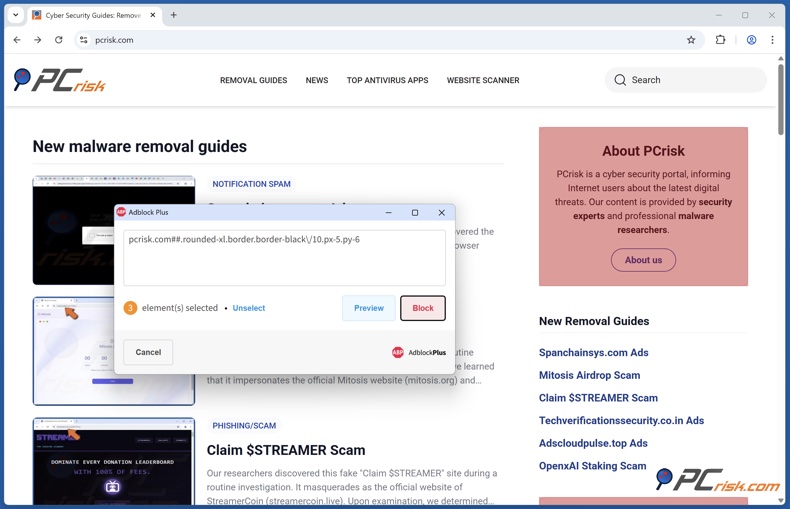790x509 pixels.
Task: Open the NEWS menu item
Action: pyautogui.click(x=317, y=80)
